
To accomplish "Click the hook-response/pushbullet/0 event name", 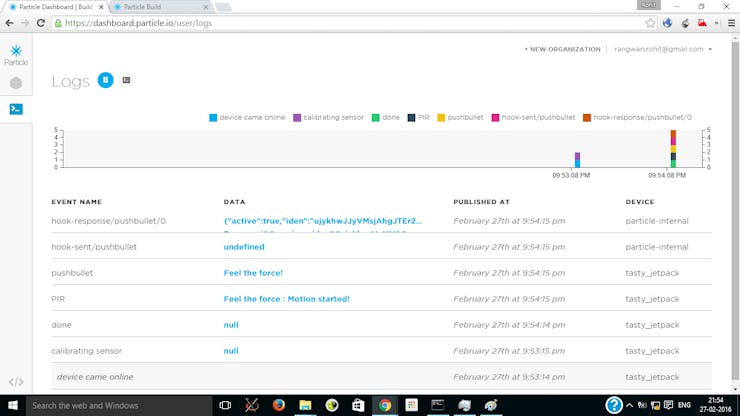I will tap(109, 221).
